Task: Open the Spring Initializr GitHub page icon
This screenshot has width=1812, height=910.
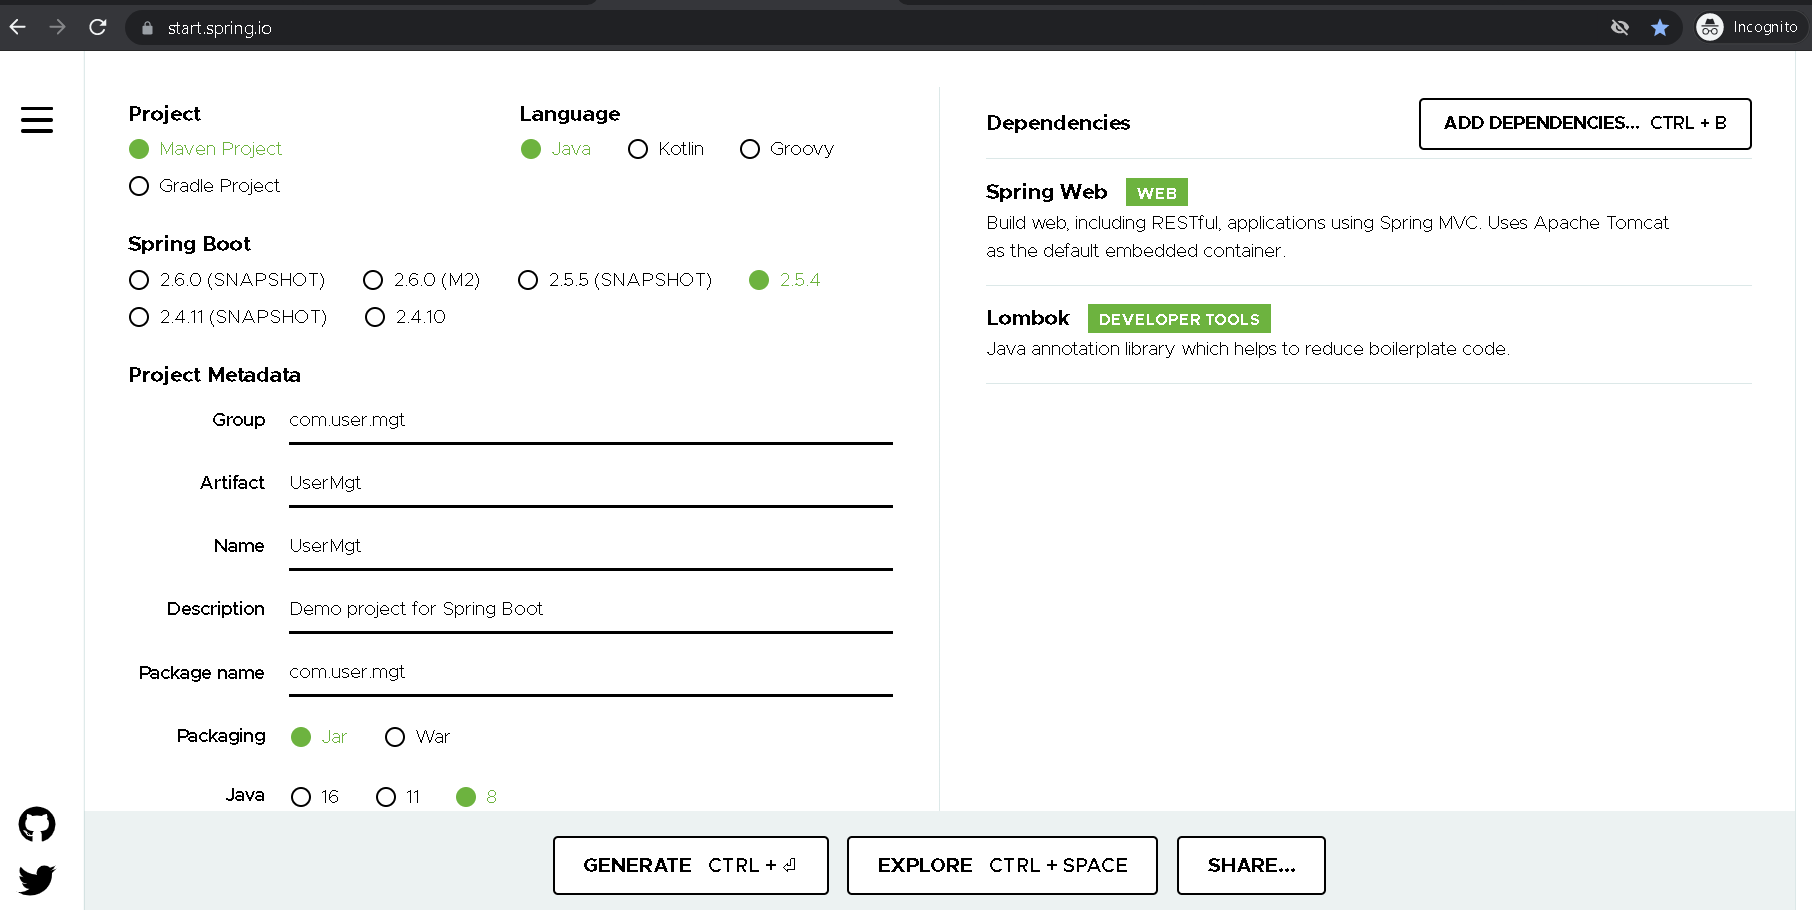Action: click(36, 824)
